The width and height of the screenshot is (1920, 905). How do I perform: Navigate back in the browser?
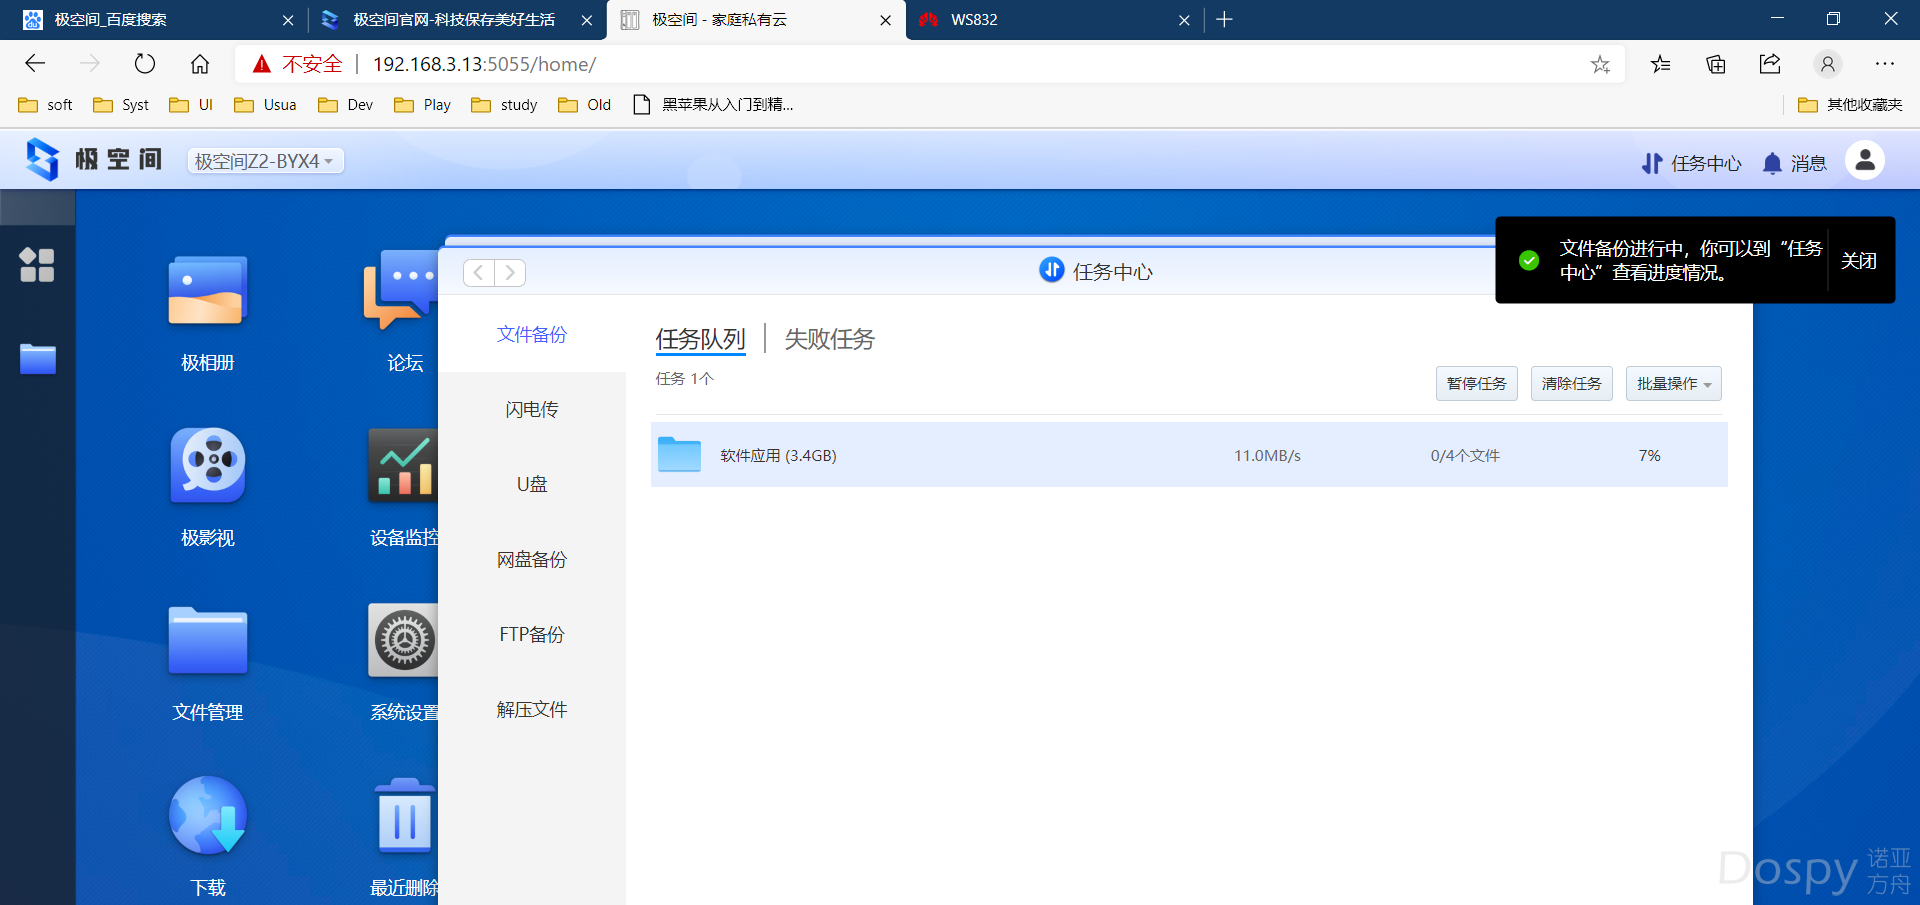(35, 64)
